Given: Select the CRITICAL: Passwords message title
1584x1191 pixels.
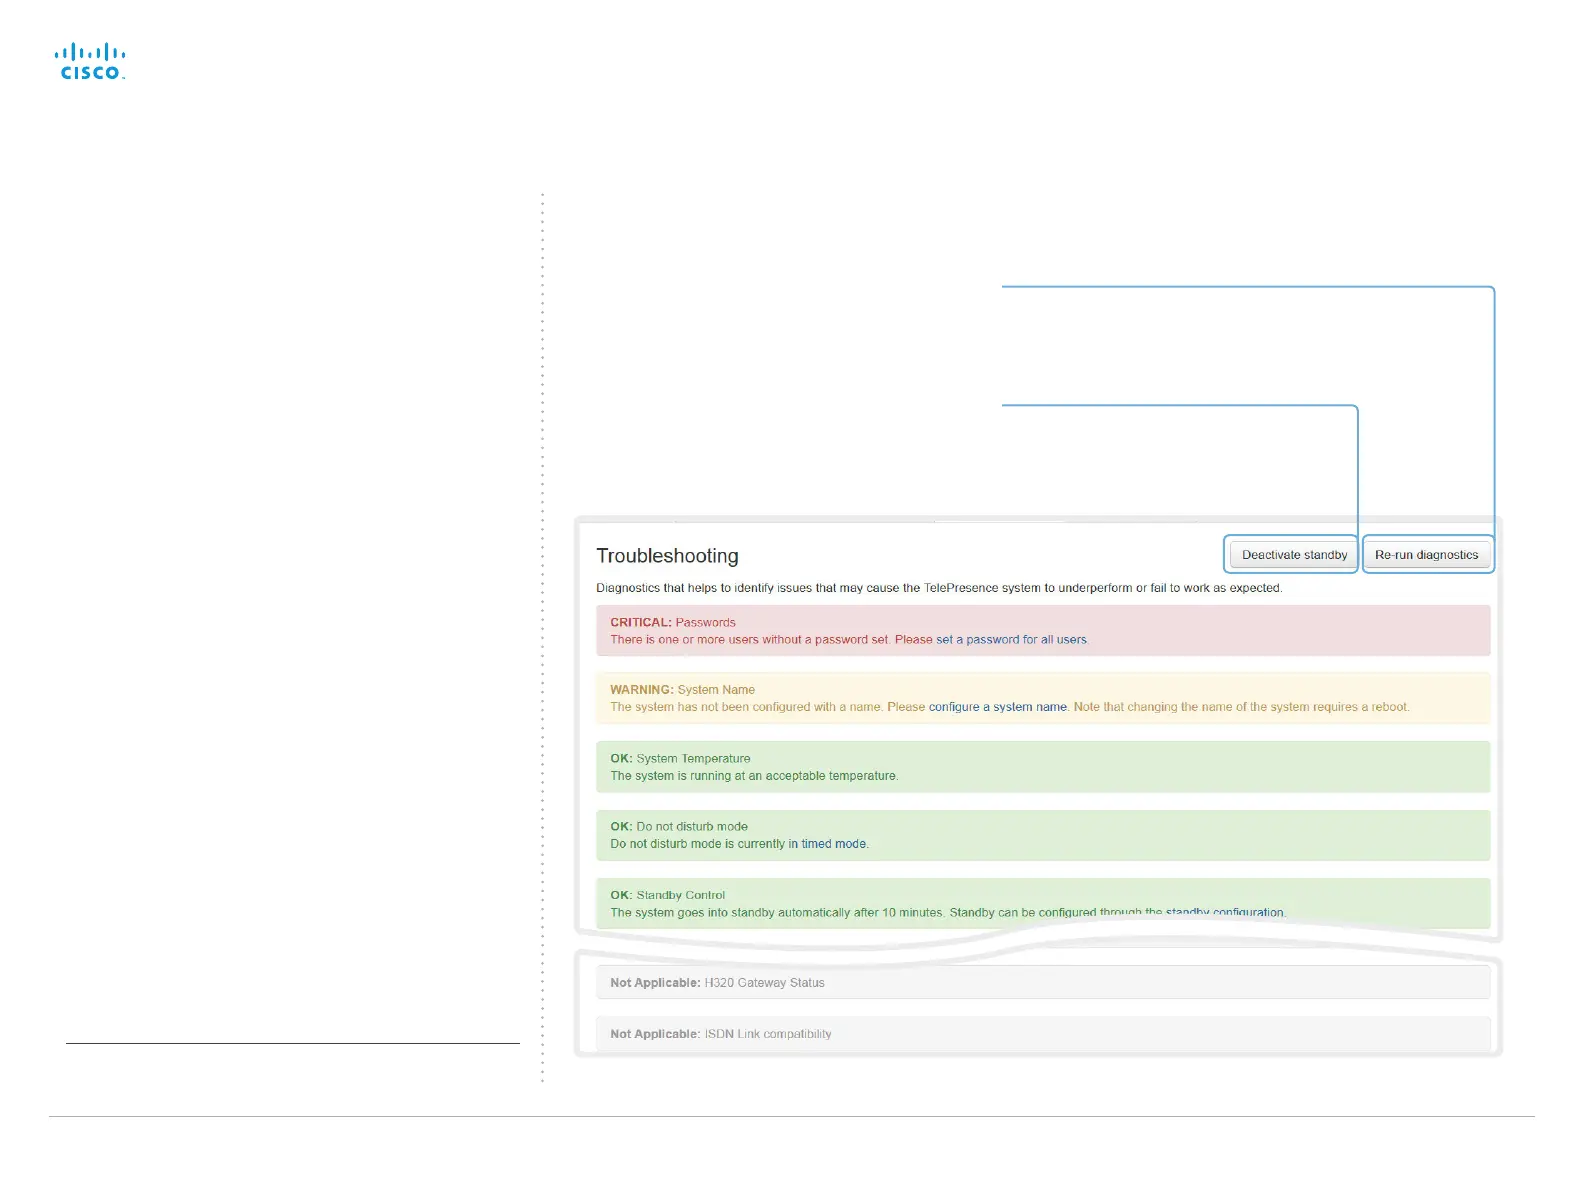Looking at the screenshot, I should coord(672,622).
